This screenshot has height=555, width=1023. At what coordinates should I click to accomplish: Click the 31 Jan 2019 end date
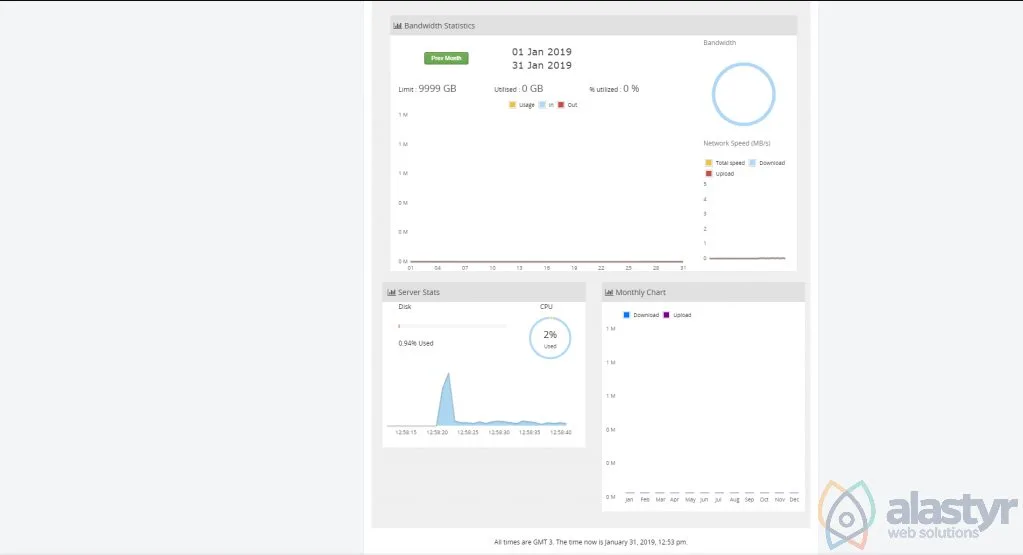point(542,65)
